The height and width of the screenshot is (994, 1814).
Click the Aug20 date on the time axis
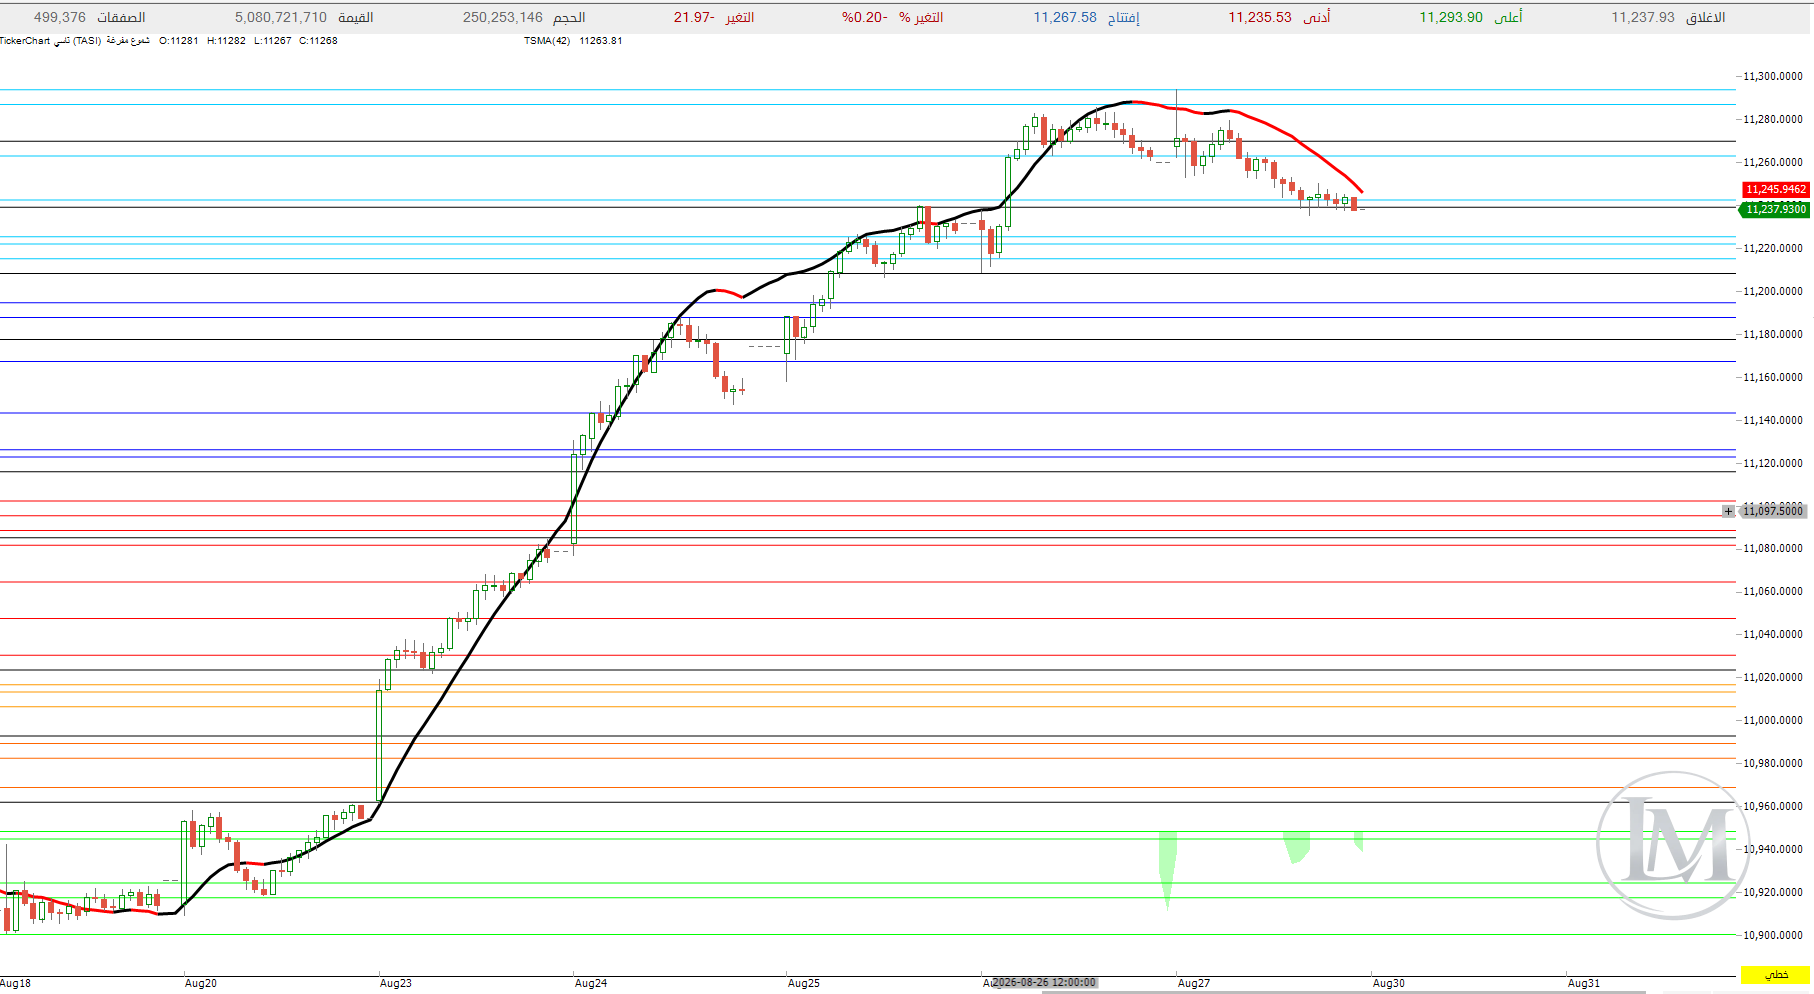point(201,983)
